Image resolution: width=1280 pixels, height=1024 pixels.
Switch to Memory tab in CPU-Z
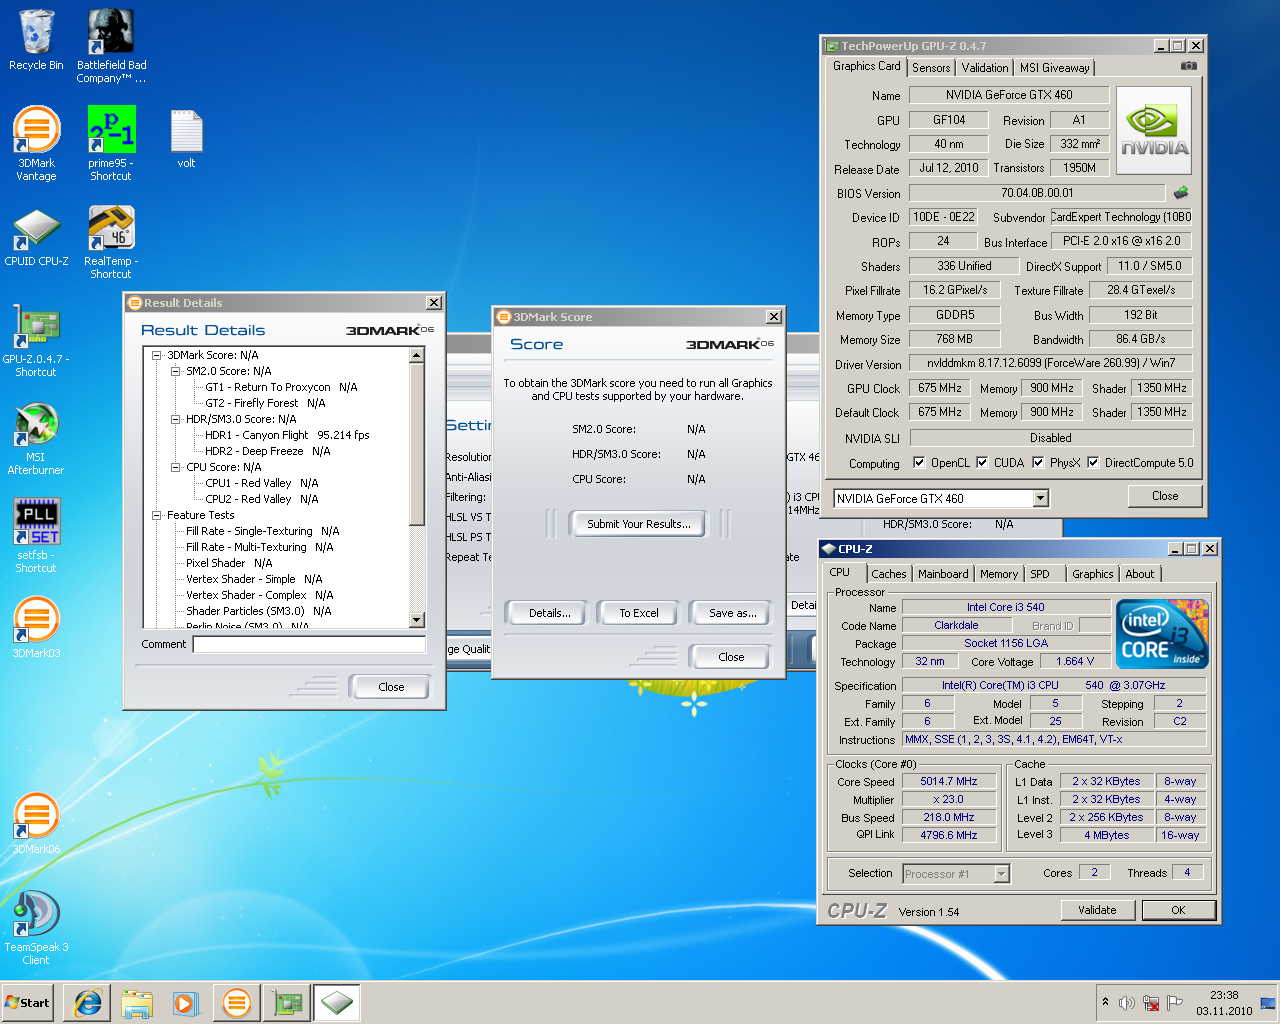(x=999, y=574)
